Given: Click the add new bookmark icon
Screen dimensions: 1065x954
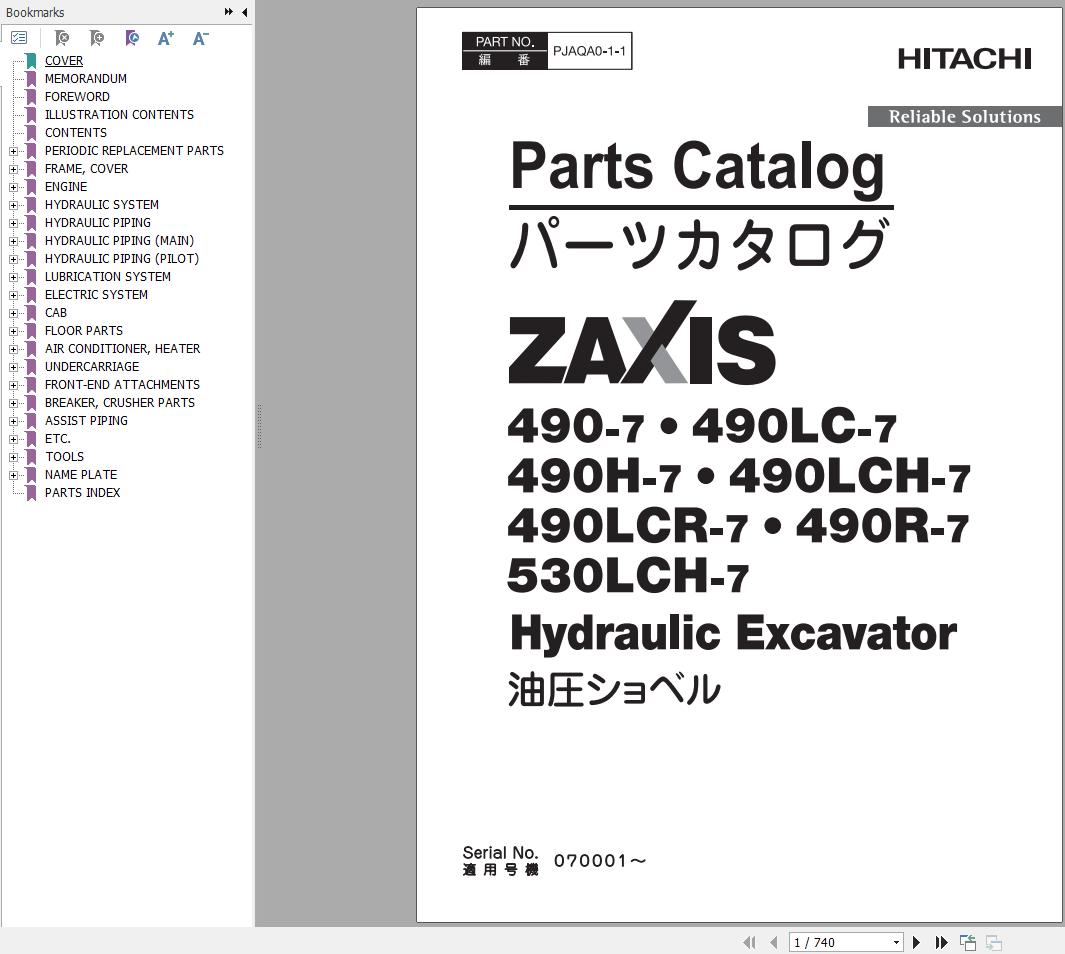Looking at the screenshot, I should coord(97,38).
